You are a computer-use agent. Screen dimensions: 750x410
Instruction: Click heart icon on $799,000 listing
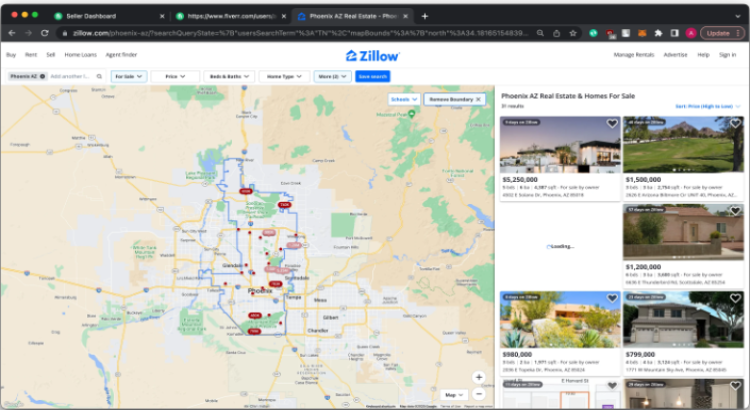point(735,299)
